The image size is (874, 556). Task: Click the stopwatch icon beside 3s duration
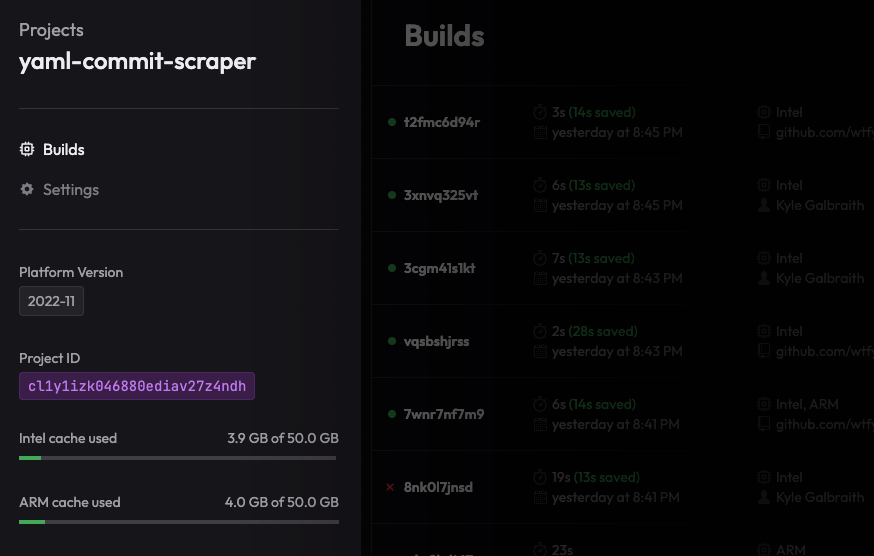tap(540, 113)
